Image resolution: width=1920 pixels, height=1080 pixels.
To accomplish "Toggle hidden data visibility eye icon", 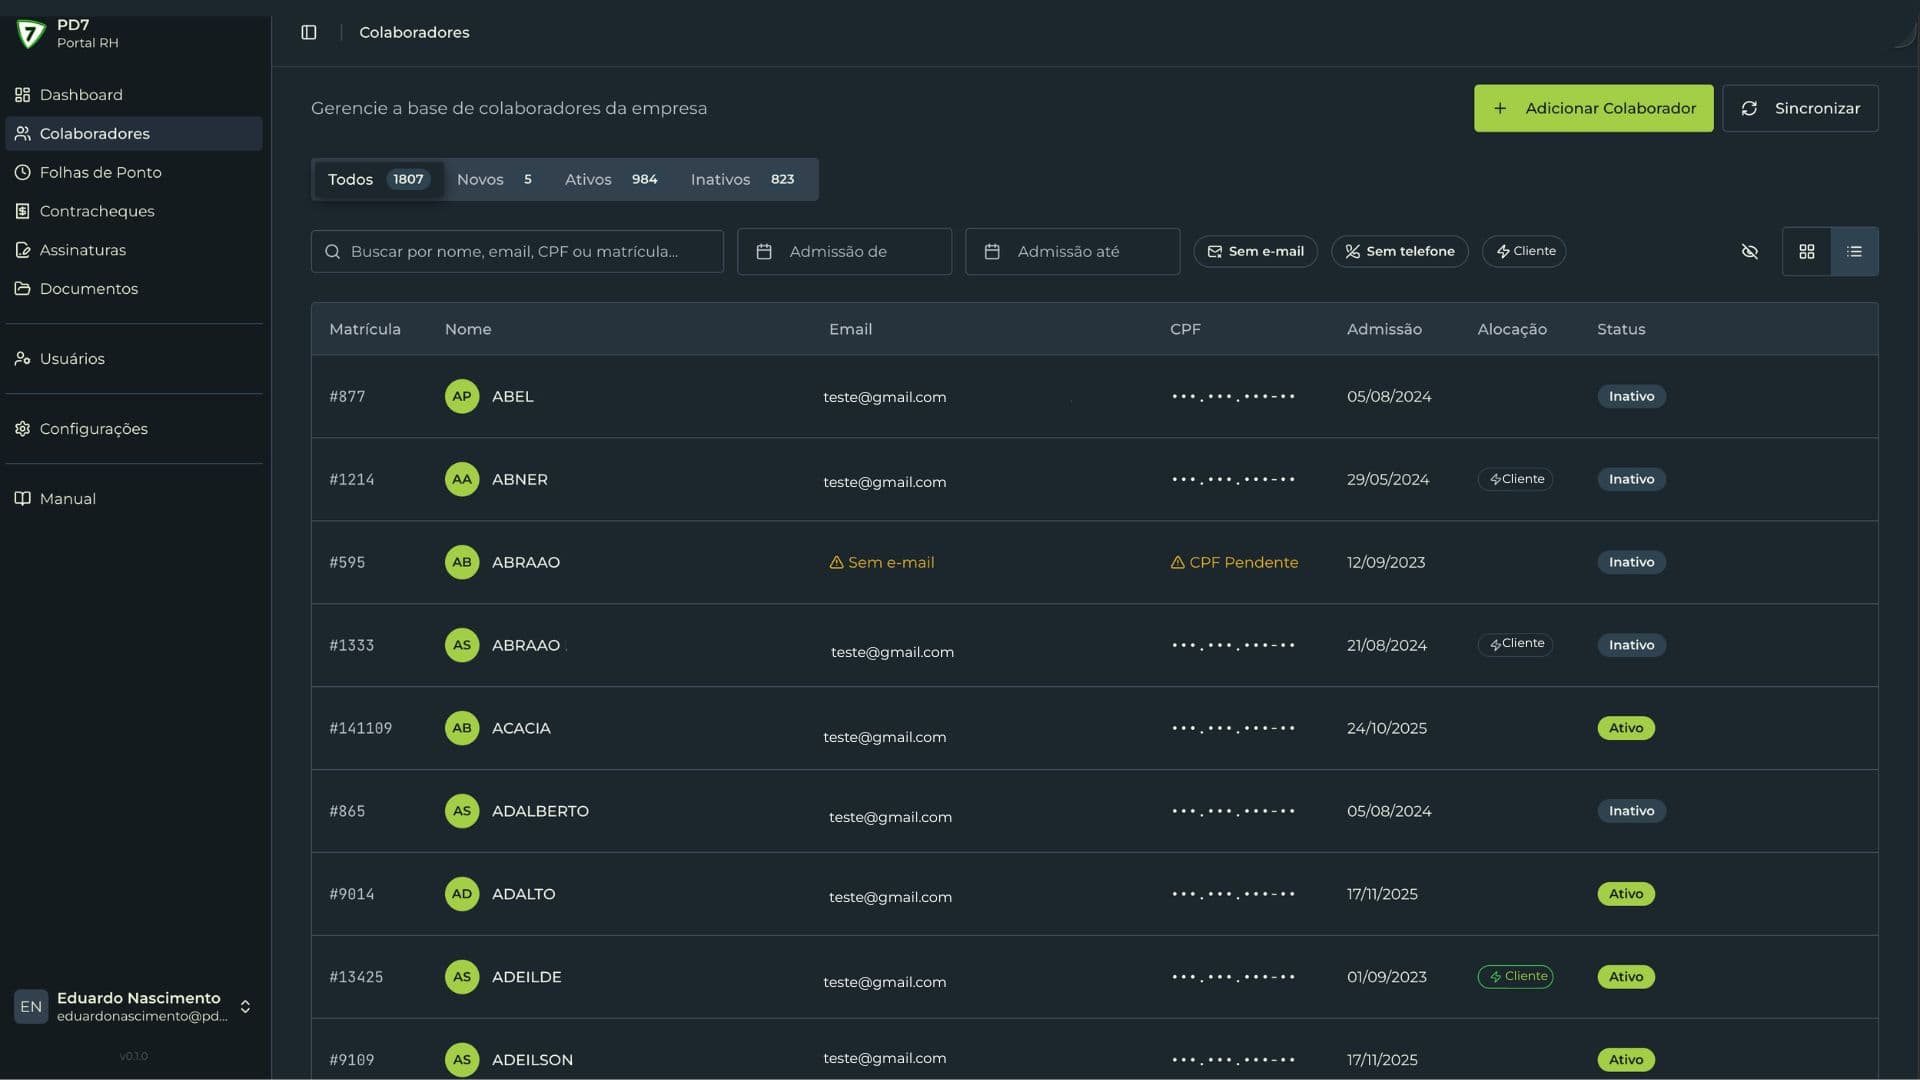I will (1749, 252).
